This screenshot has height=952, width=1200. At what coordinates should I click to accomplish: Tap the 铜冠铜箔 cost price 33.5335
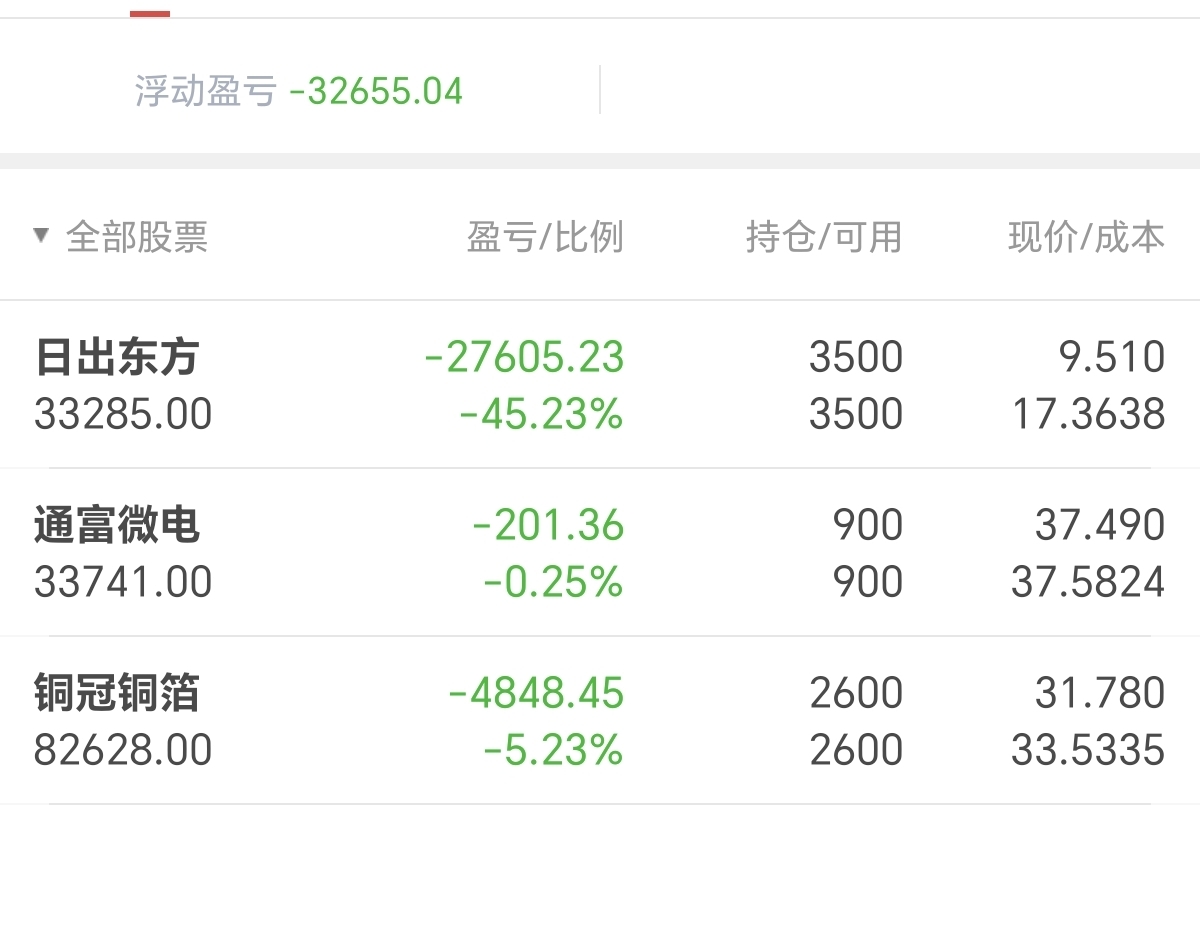[x=1089, y=749]
